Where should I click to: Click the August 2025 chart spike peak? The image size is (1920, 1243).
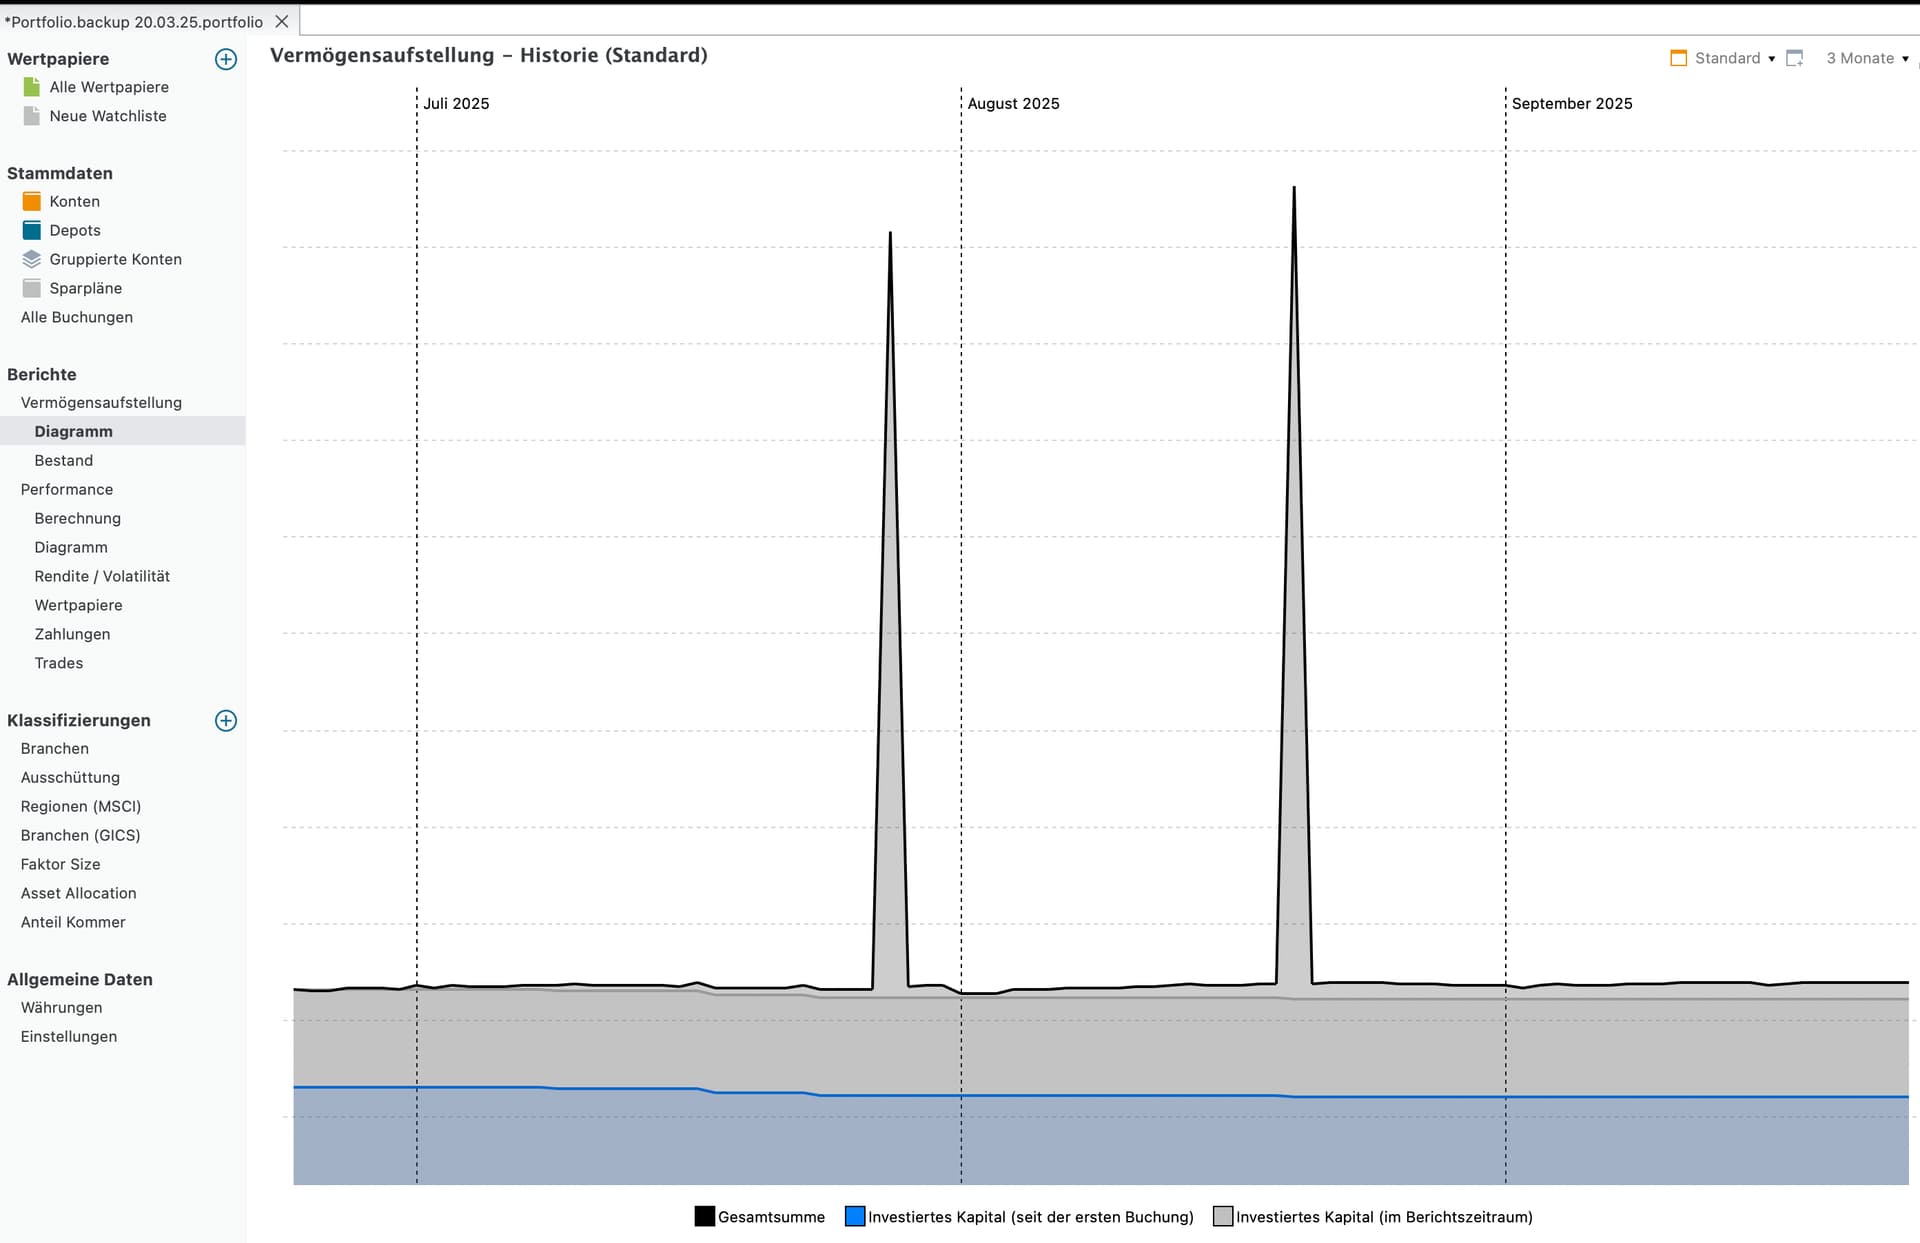point(1294,189)
